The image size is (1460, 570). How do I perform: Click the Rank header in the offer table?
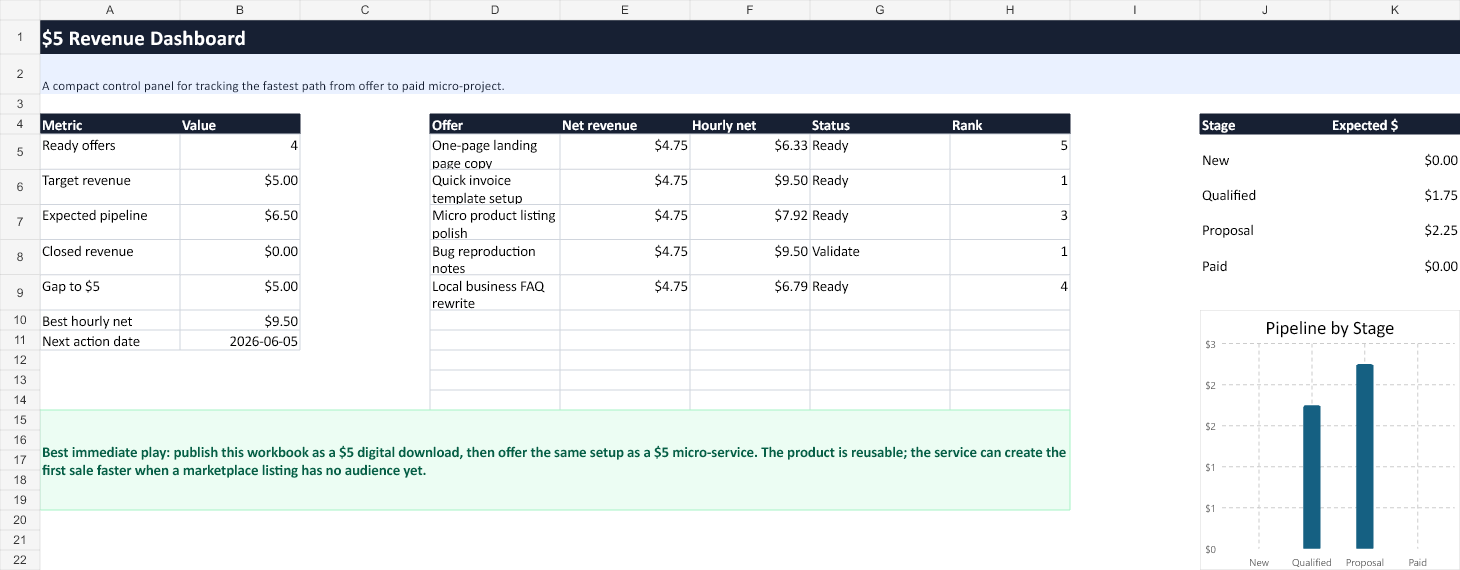[1010, 125]
